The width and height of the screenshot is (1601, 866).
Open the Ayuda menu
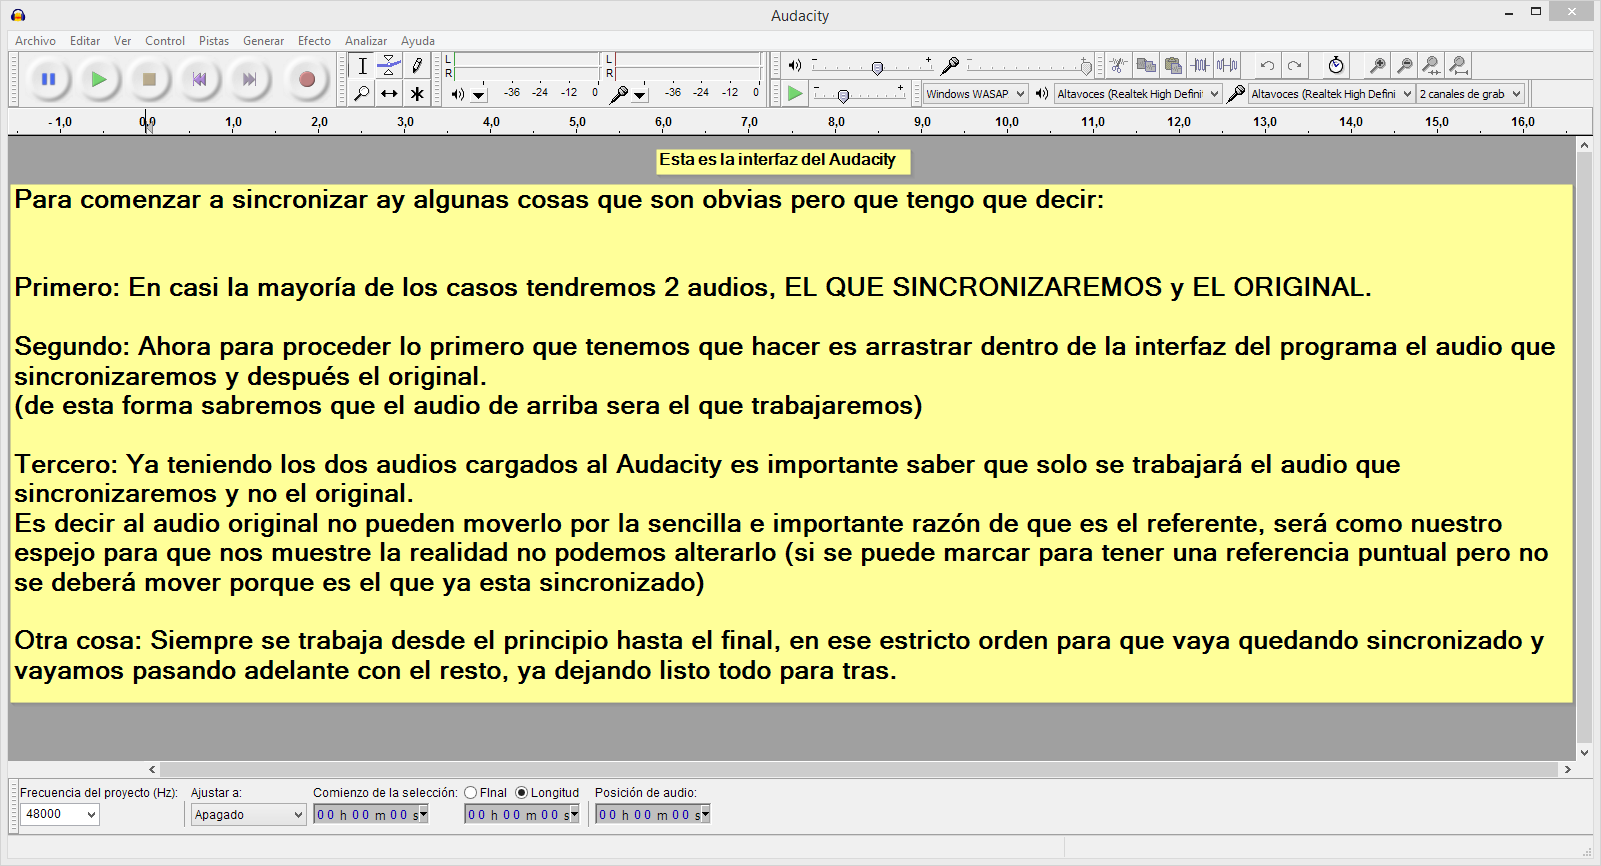(x=418, y=41)
